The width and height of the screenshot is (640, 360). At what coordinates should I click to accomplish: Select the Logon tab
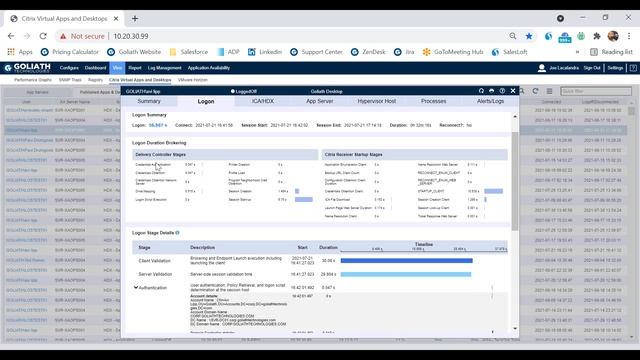[206, 101]
